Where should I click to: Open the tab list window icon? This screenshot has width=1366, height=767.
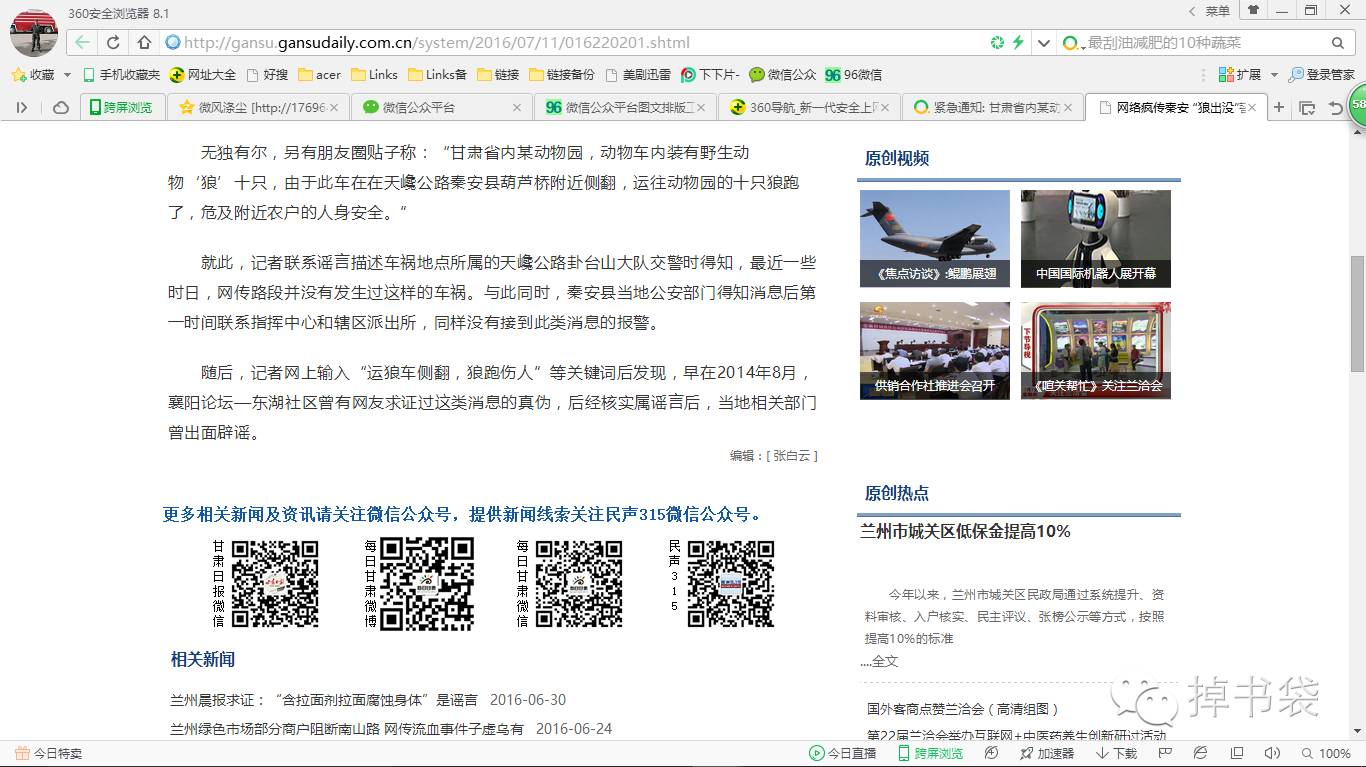point(1307,107)
